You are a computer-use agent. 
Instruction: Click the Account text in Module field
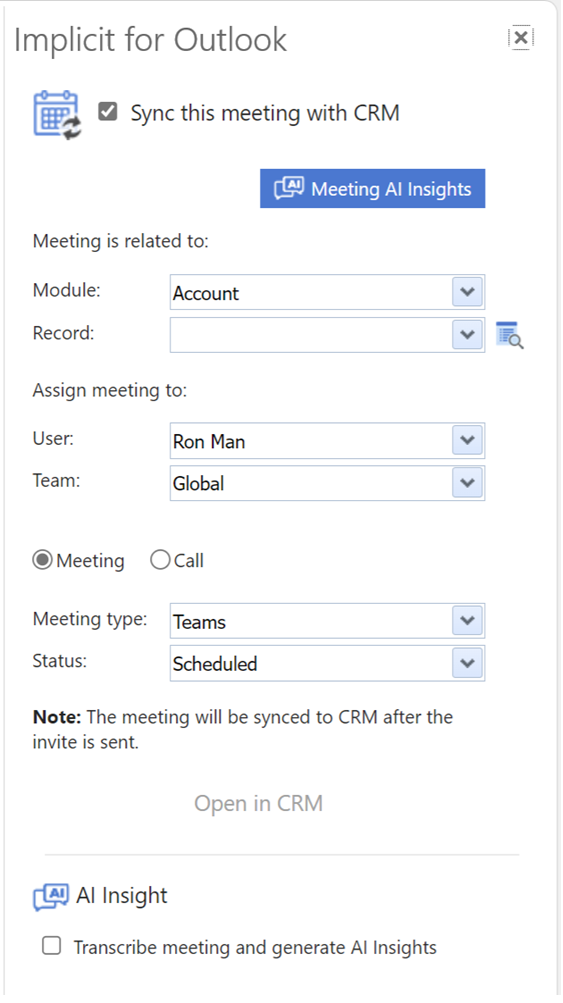(x=205, y=294)
